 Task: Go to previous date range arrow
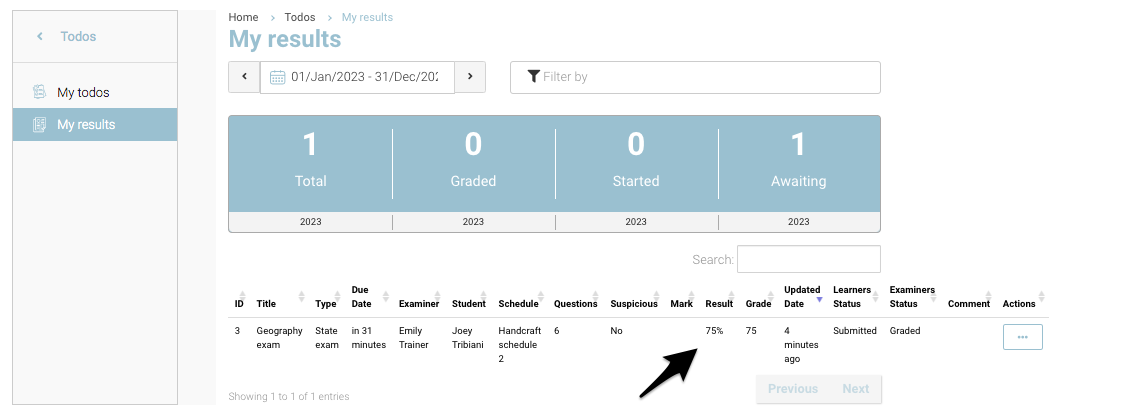[x=244, y=77]
